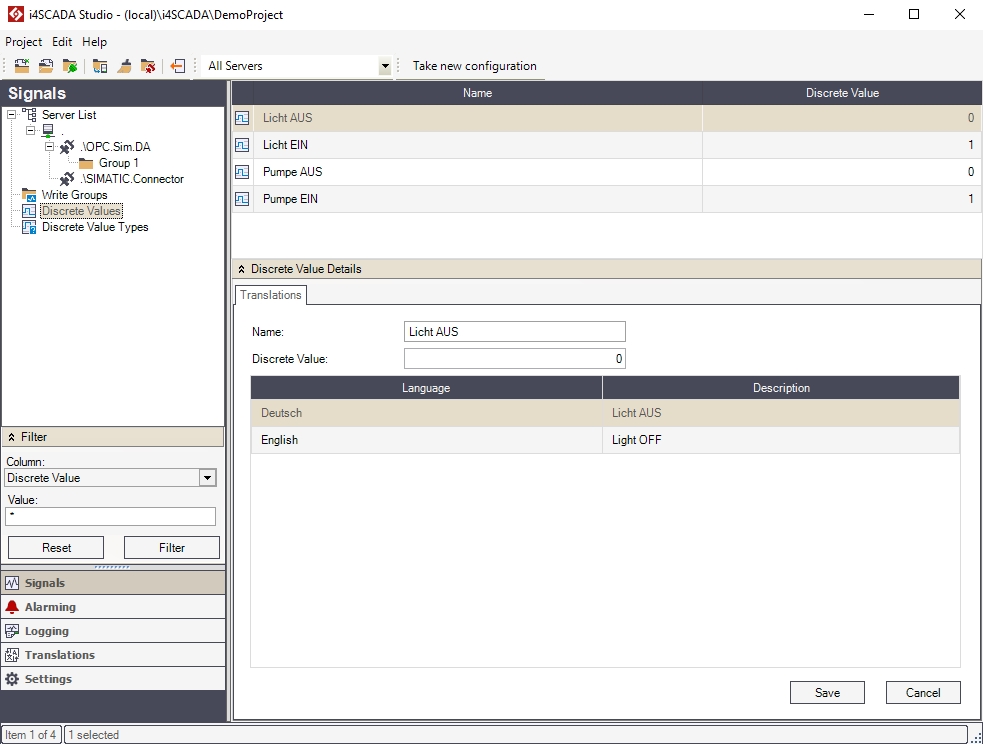Open the Project menu
Screen dimensions: 983x744
click(23, 42)
